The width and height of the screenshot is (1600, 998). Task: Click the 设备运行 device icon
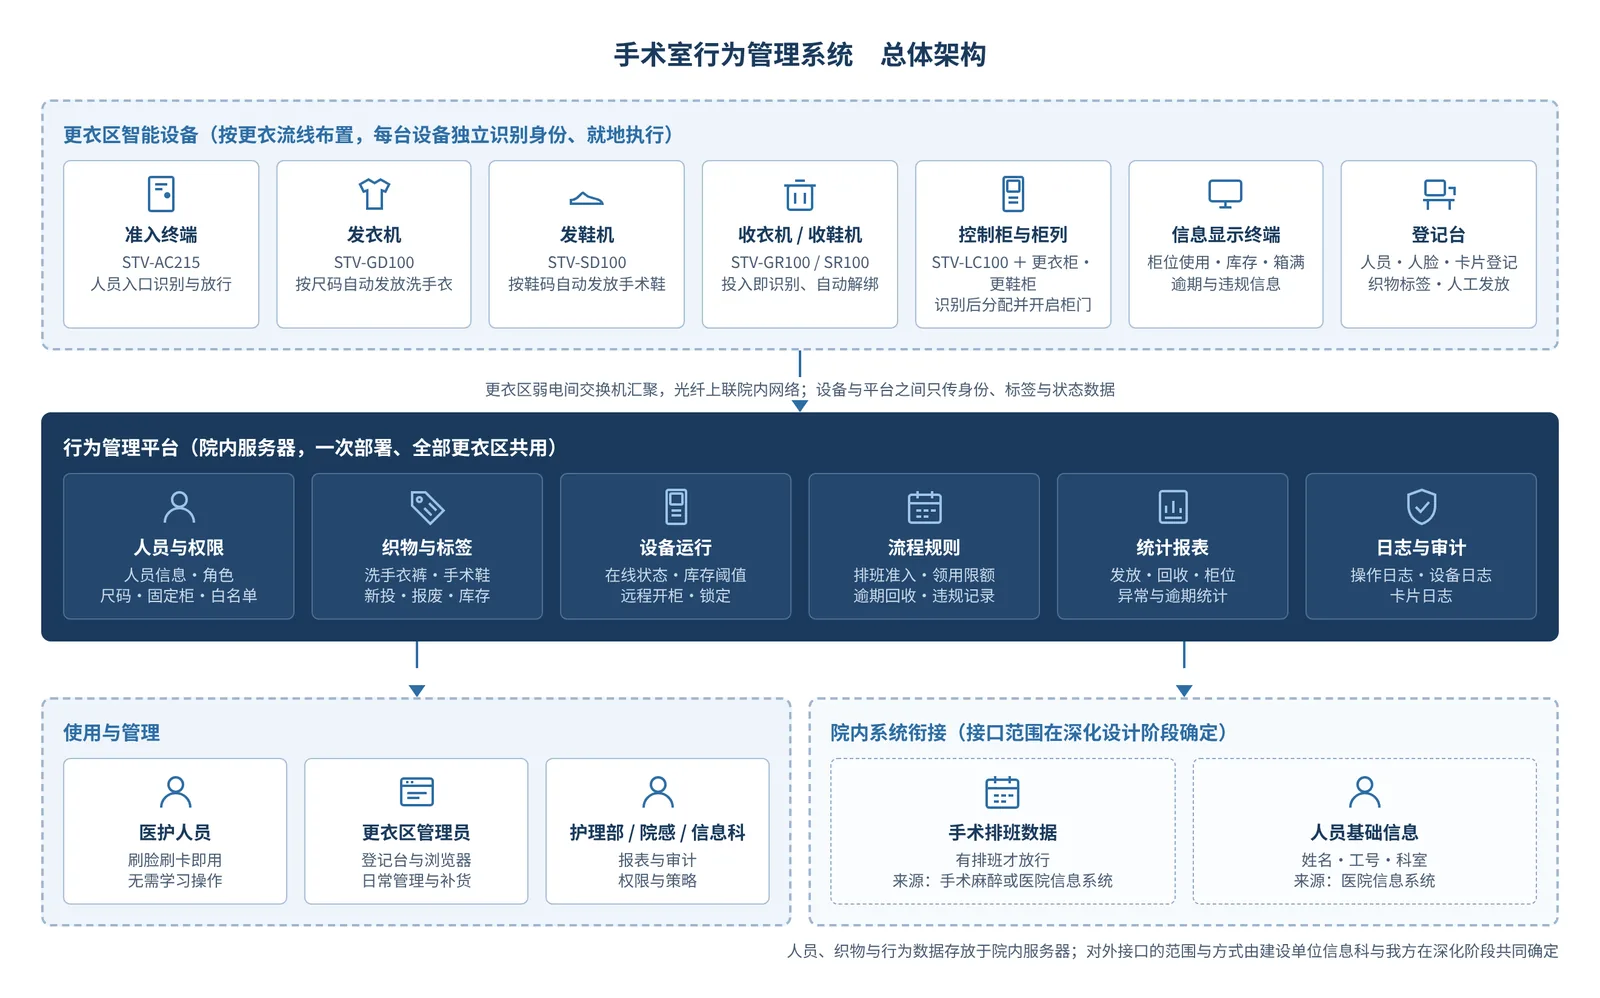(676, 507)
